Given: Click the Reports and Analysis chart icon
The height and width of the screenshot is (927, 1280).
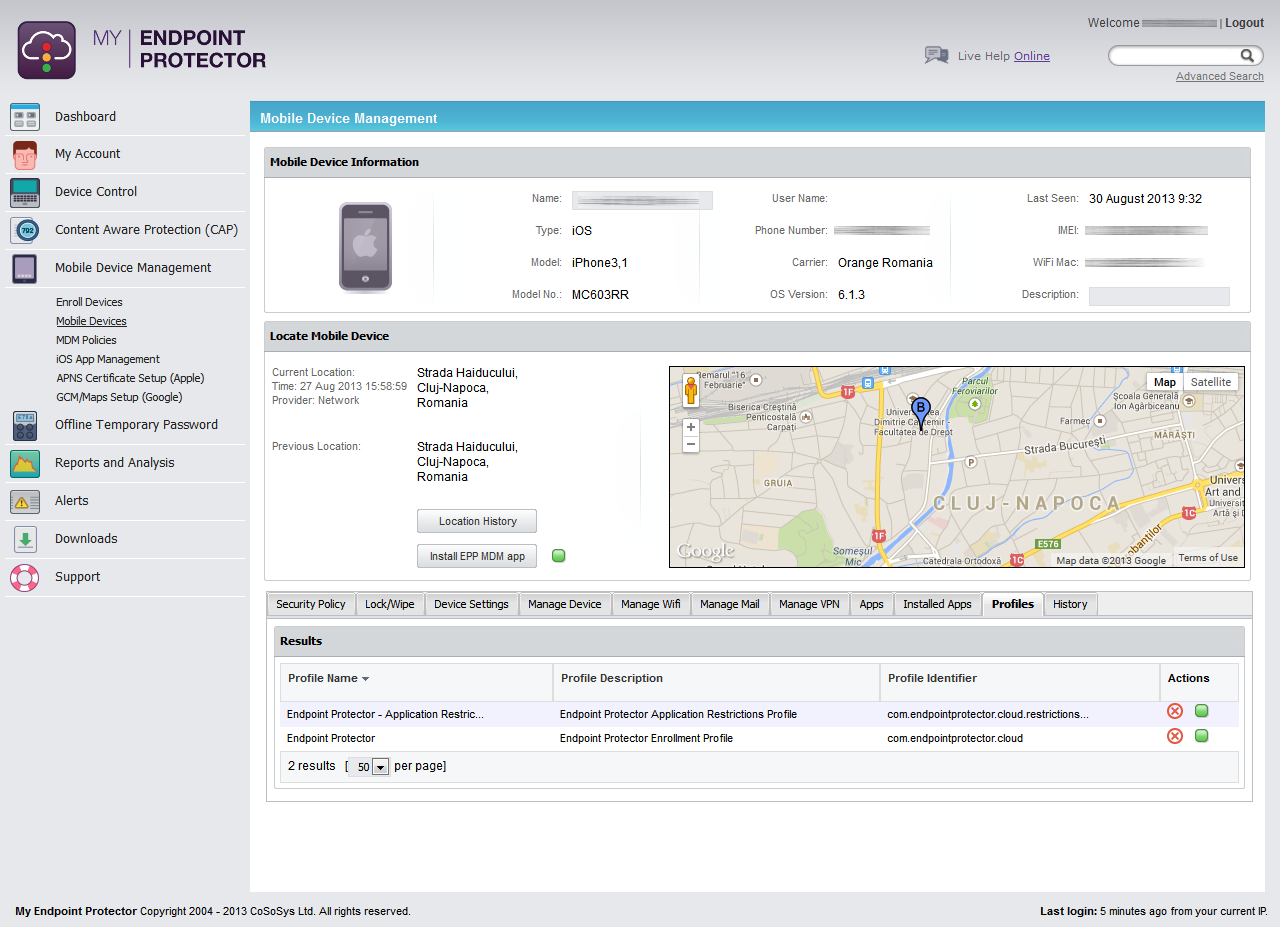Looking at the screenshot, I should pyautogui.click(x=25, y=463).
